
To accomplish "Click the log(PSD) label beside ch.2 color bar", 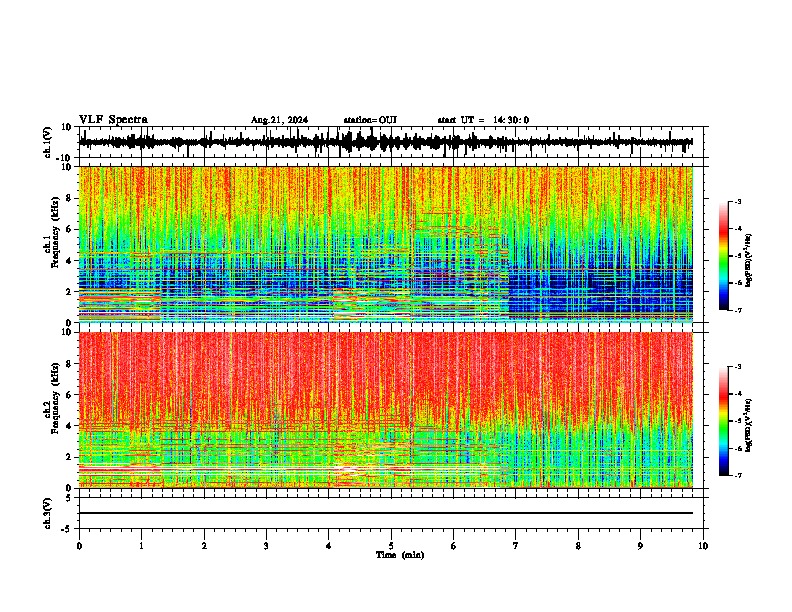I will [749, 425].
